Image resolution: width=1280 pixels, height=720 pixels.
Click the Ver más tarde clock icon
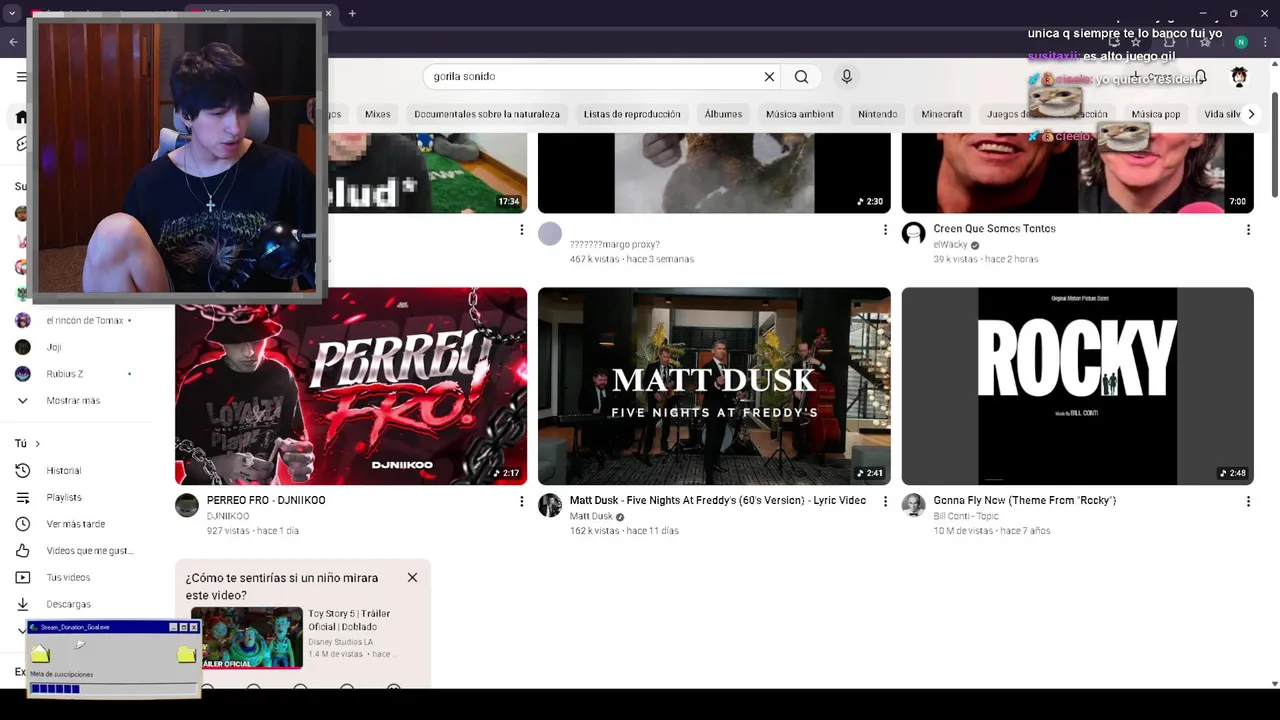pyautogui.click(x=22, y=524)
